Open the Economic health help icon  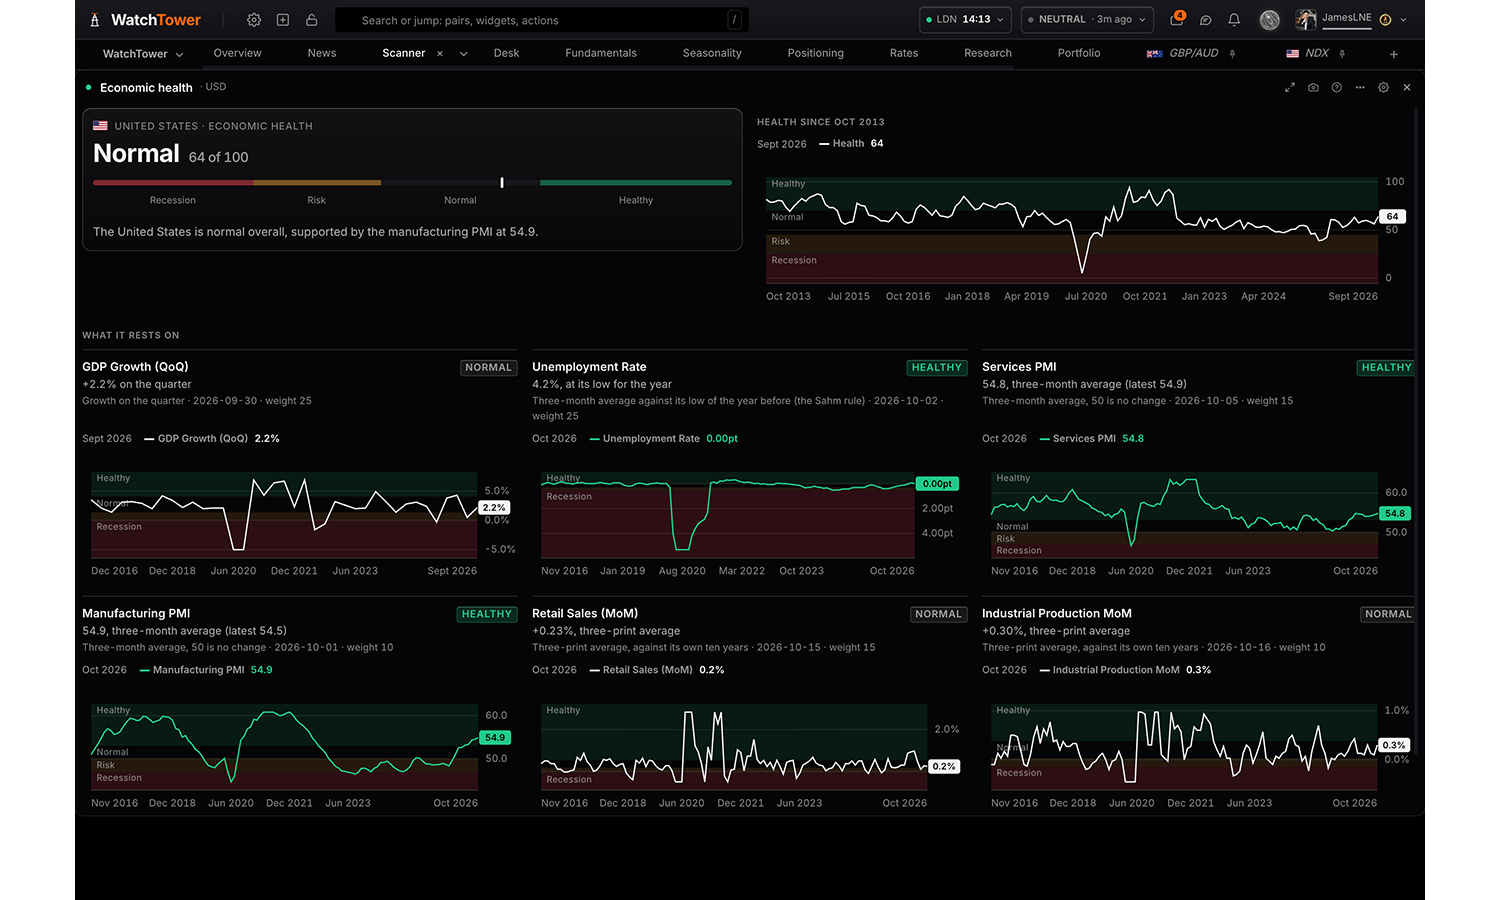(1337, 88)
